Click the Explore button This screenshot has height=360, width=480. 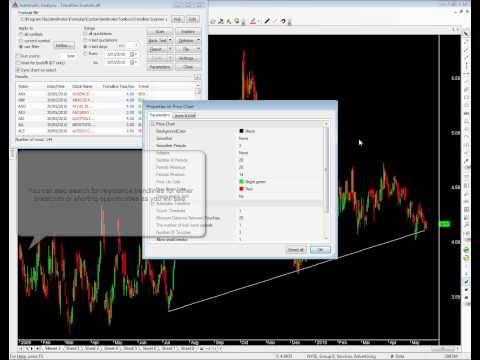point(188,32)
